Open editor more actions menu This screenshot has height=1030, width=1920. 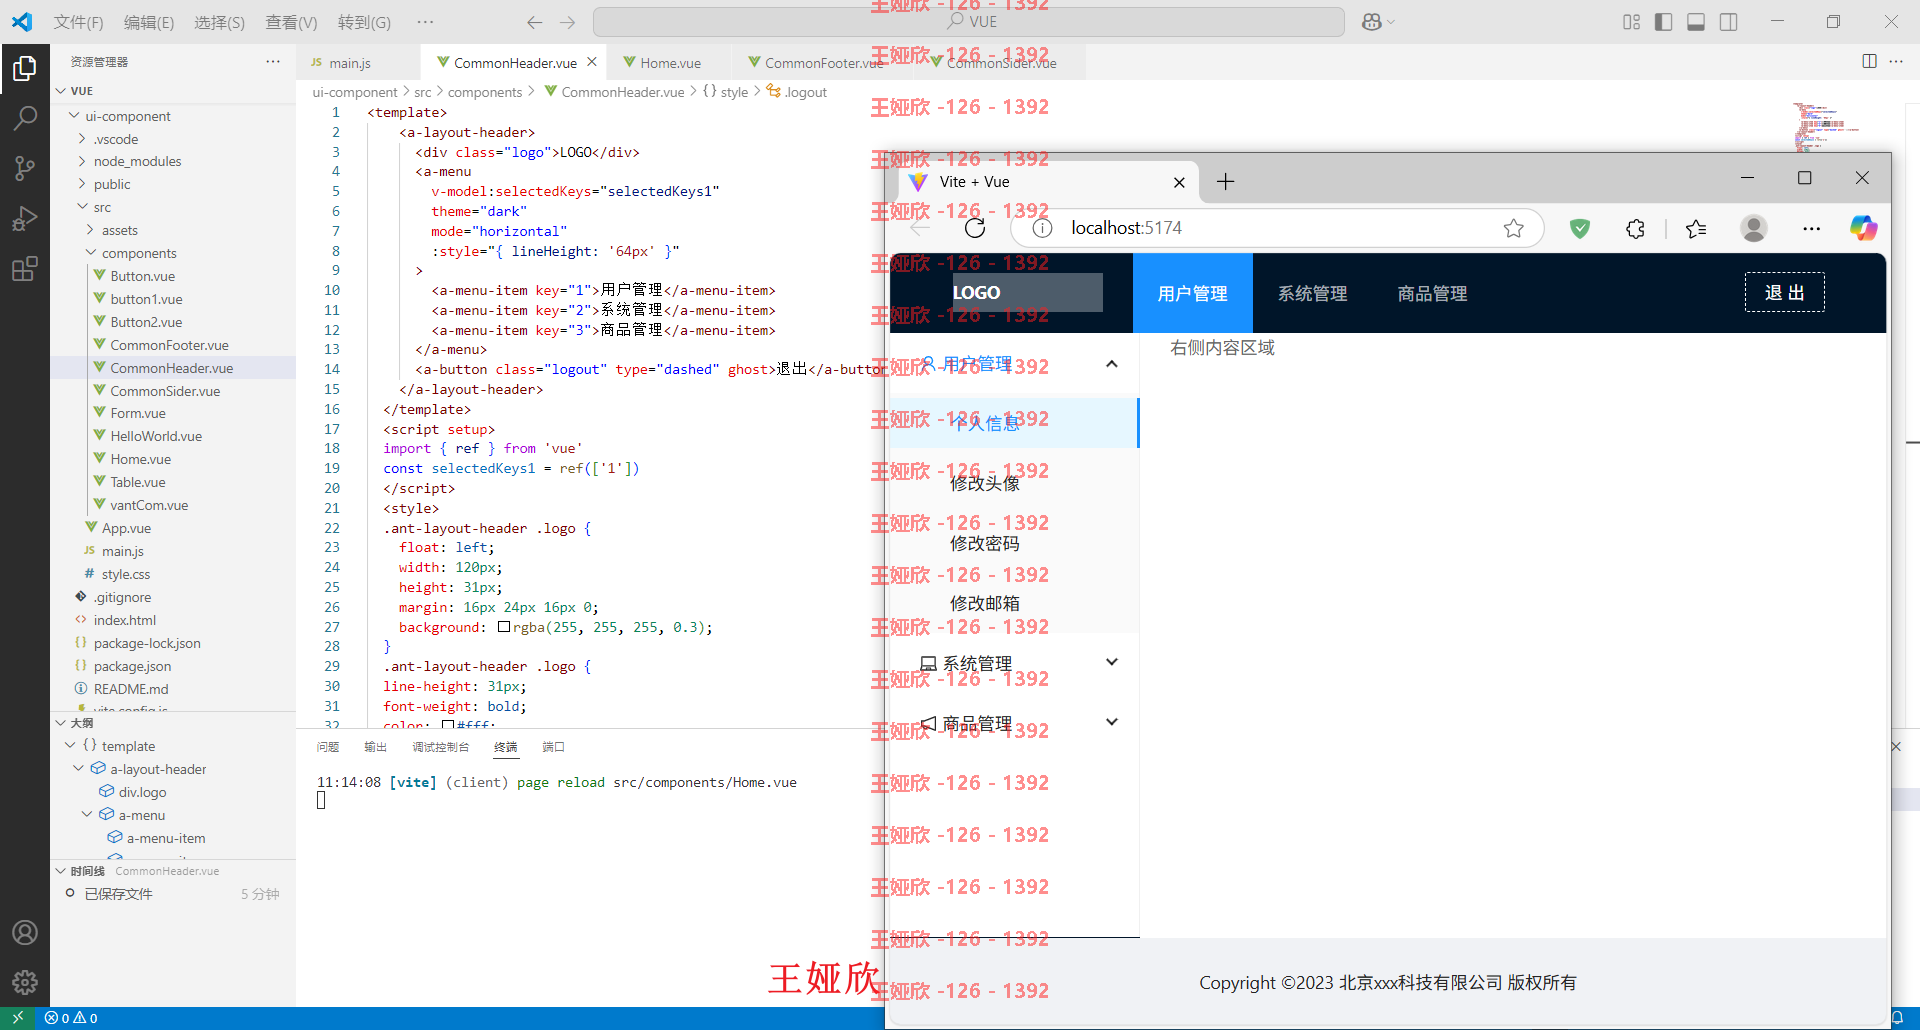1896,61
